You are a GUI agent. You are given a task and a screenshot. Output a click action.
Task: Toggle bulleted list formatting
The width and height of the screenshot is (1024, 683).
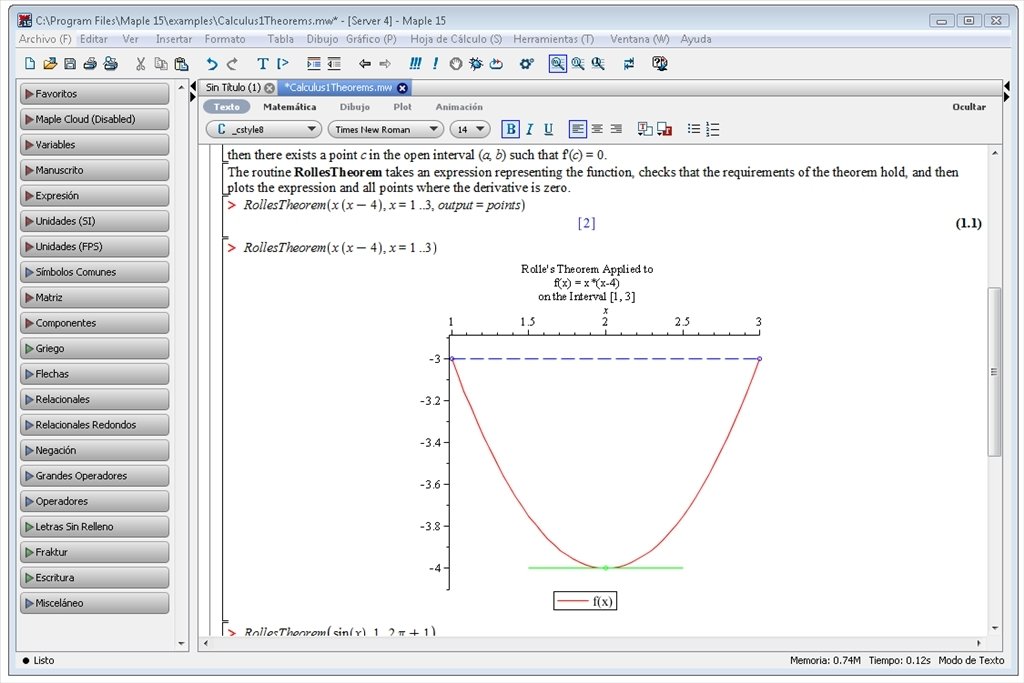pos(694,129)
